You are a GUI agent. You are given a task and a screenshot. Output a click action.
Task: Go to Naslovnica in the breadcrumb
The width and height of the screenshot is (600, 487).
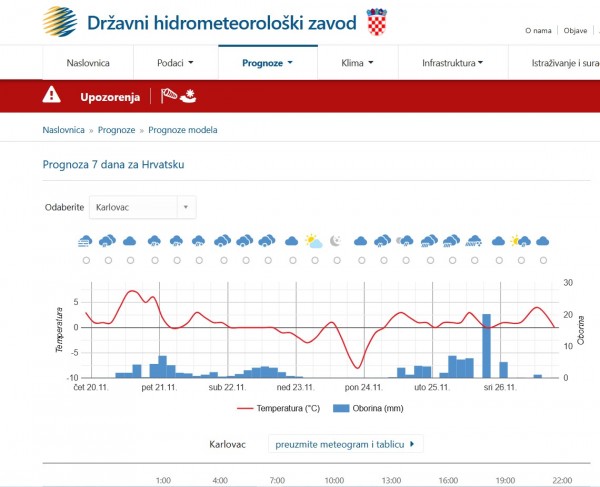tap(64, 130)
